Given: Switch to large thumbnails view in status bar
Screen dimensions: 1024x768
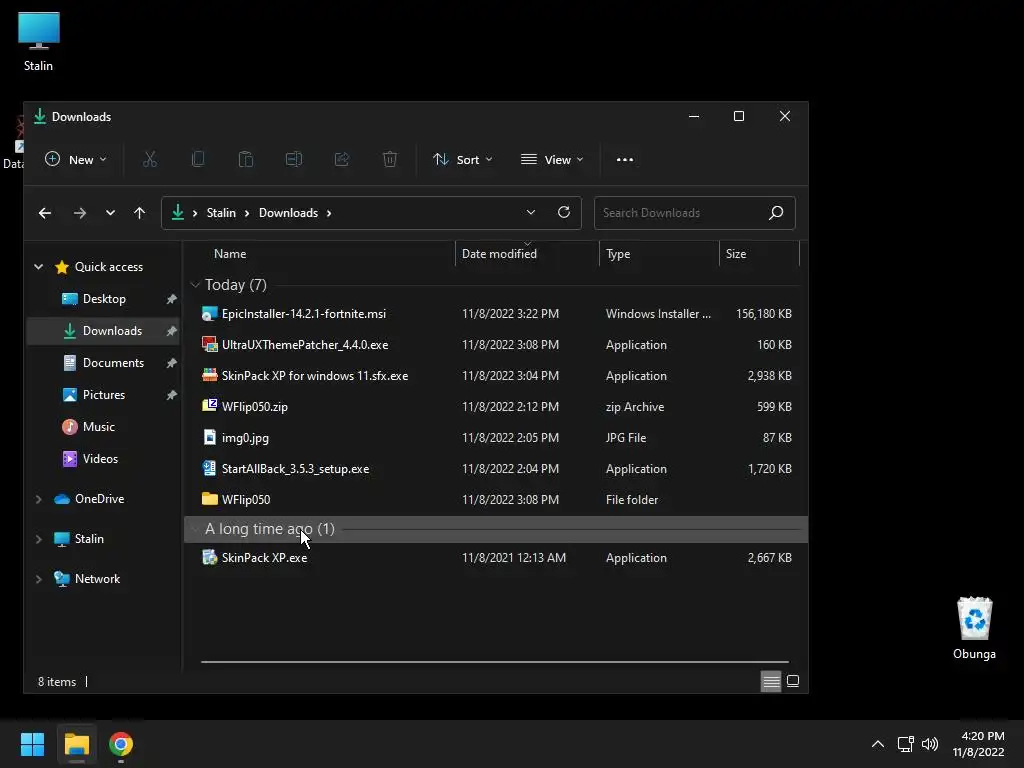Looking at the screenshot, I should coord(793,681).
